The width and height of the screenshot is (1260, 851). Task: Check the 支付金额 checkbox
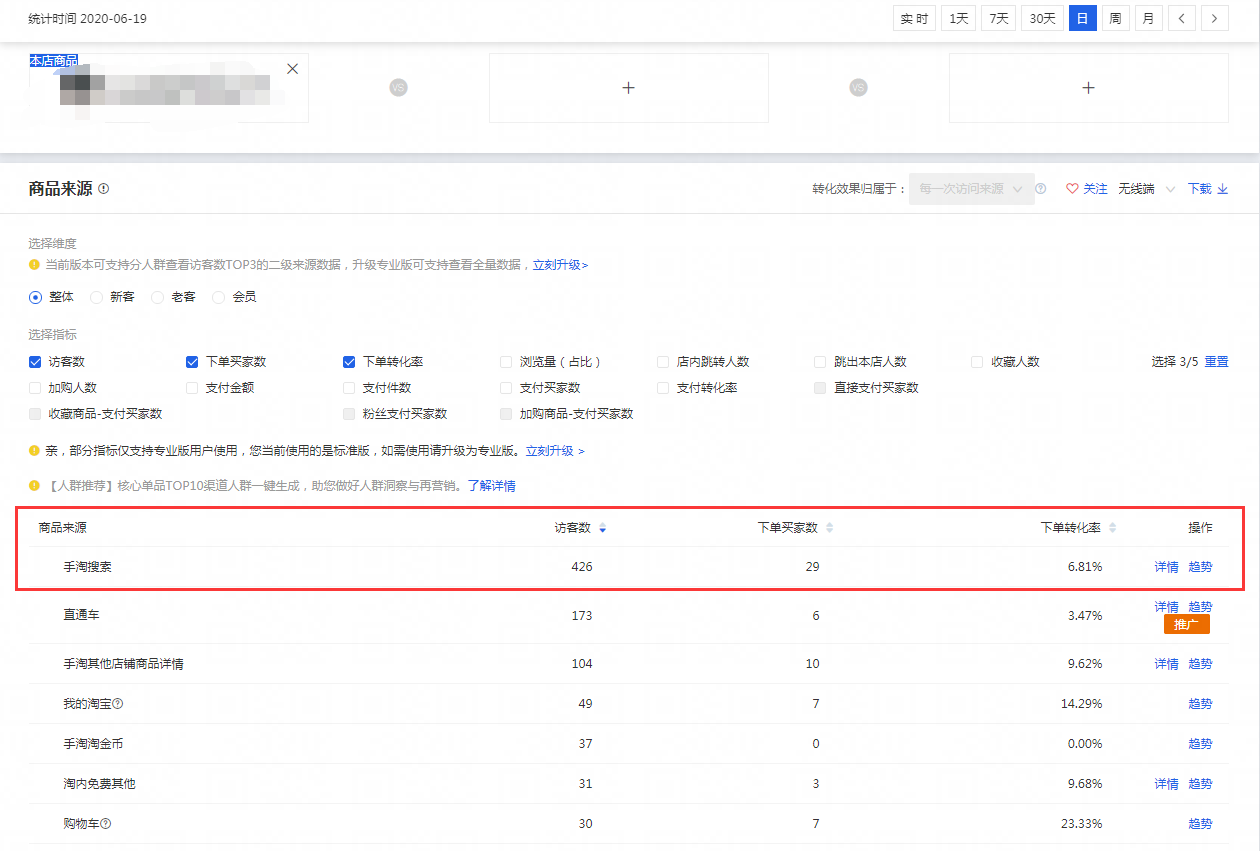(x=193, y=388)
